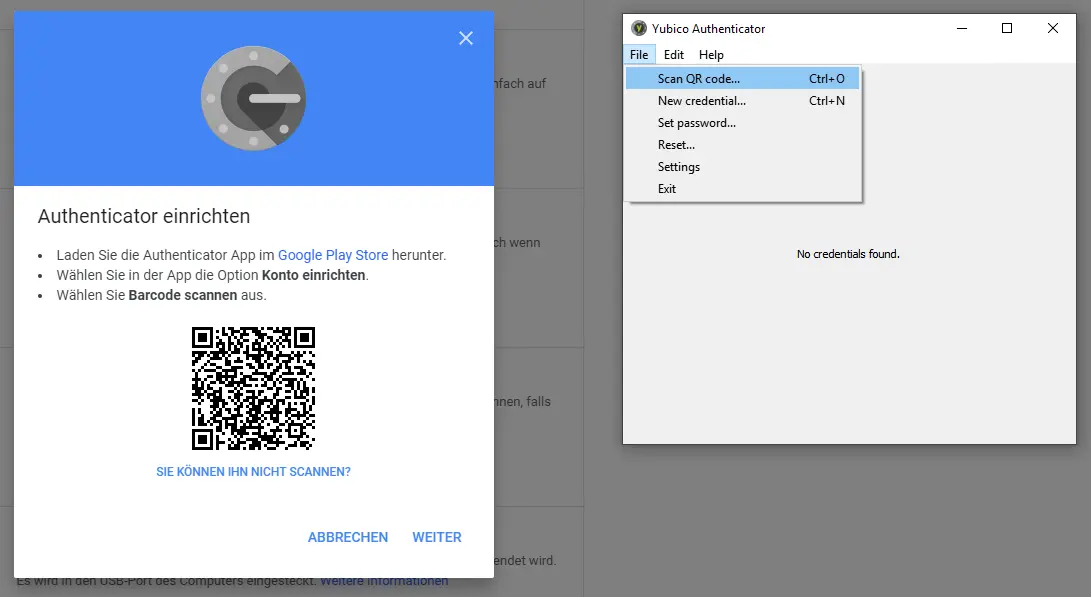Click the bold 'Barcode scannen' text

pyautogui.click(x=183, y=295)
